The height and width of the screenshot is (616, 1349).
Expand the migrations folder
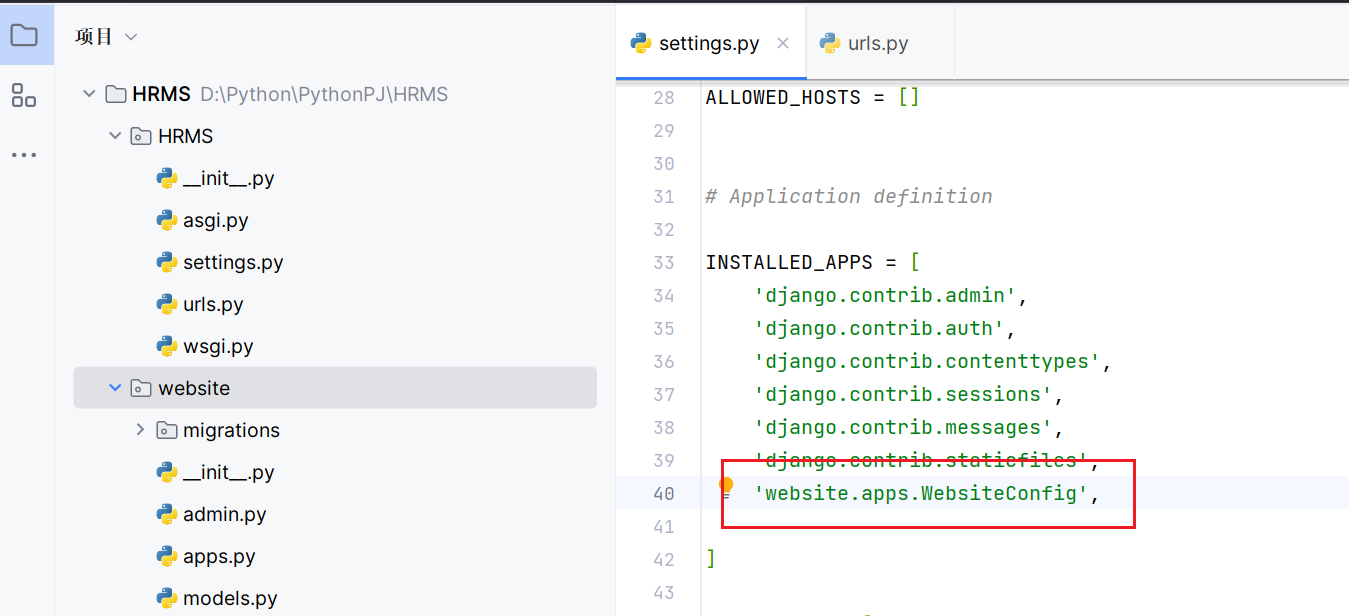pos(140,430)
